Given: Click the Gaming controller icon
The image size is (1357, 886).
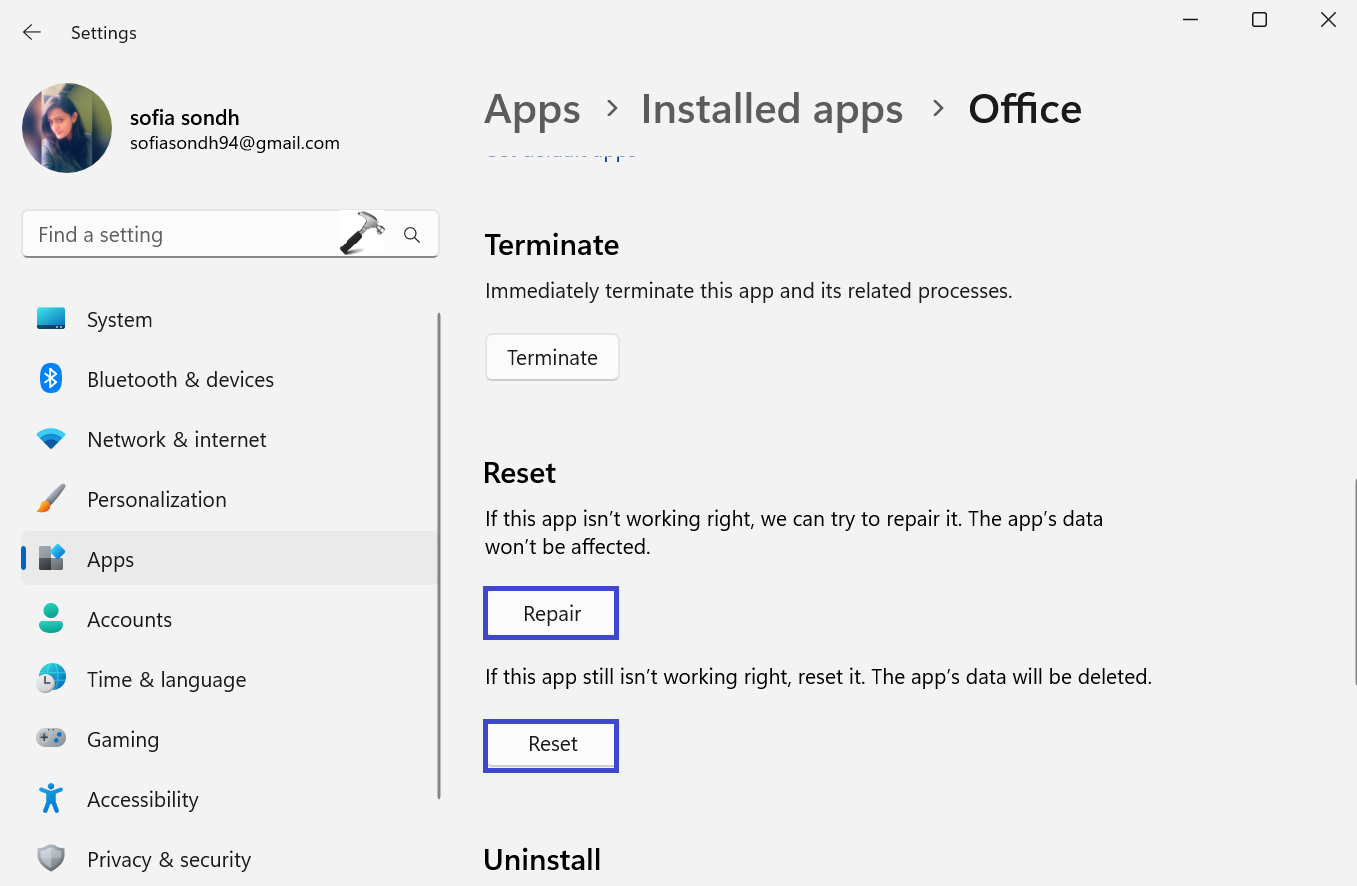Looking at the screenshot, I should pos(51,739).
